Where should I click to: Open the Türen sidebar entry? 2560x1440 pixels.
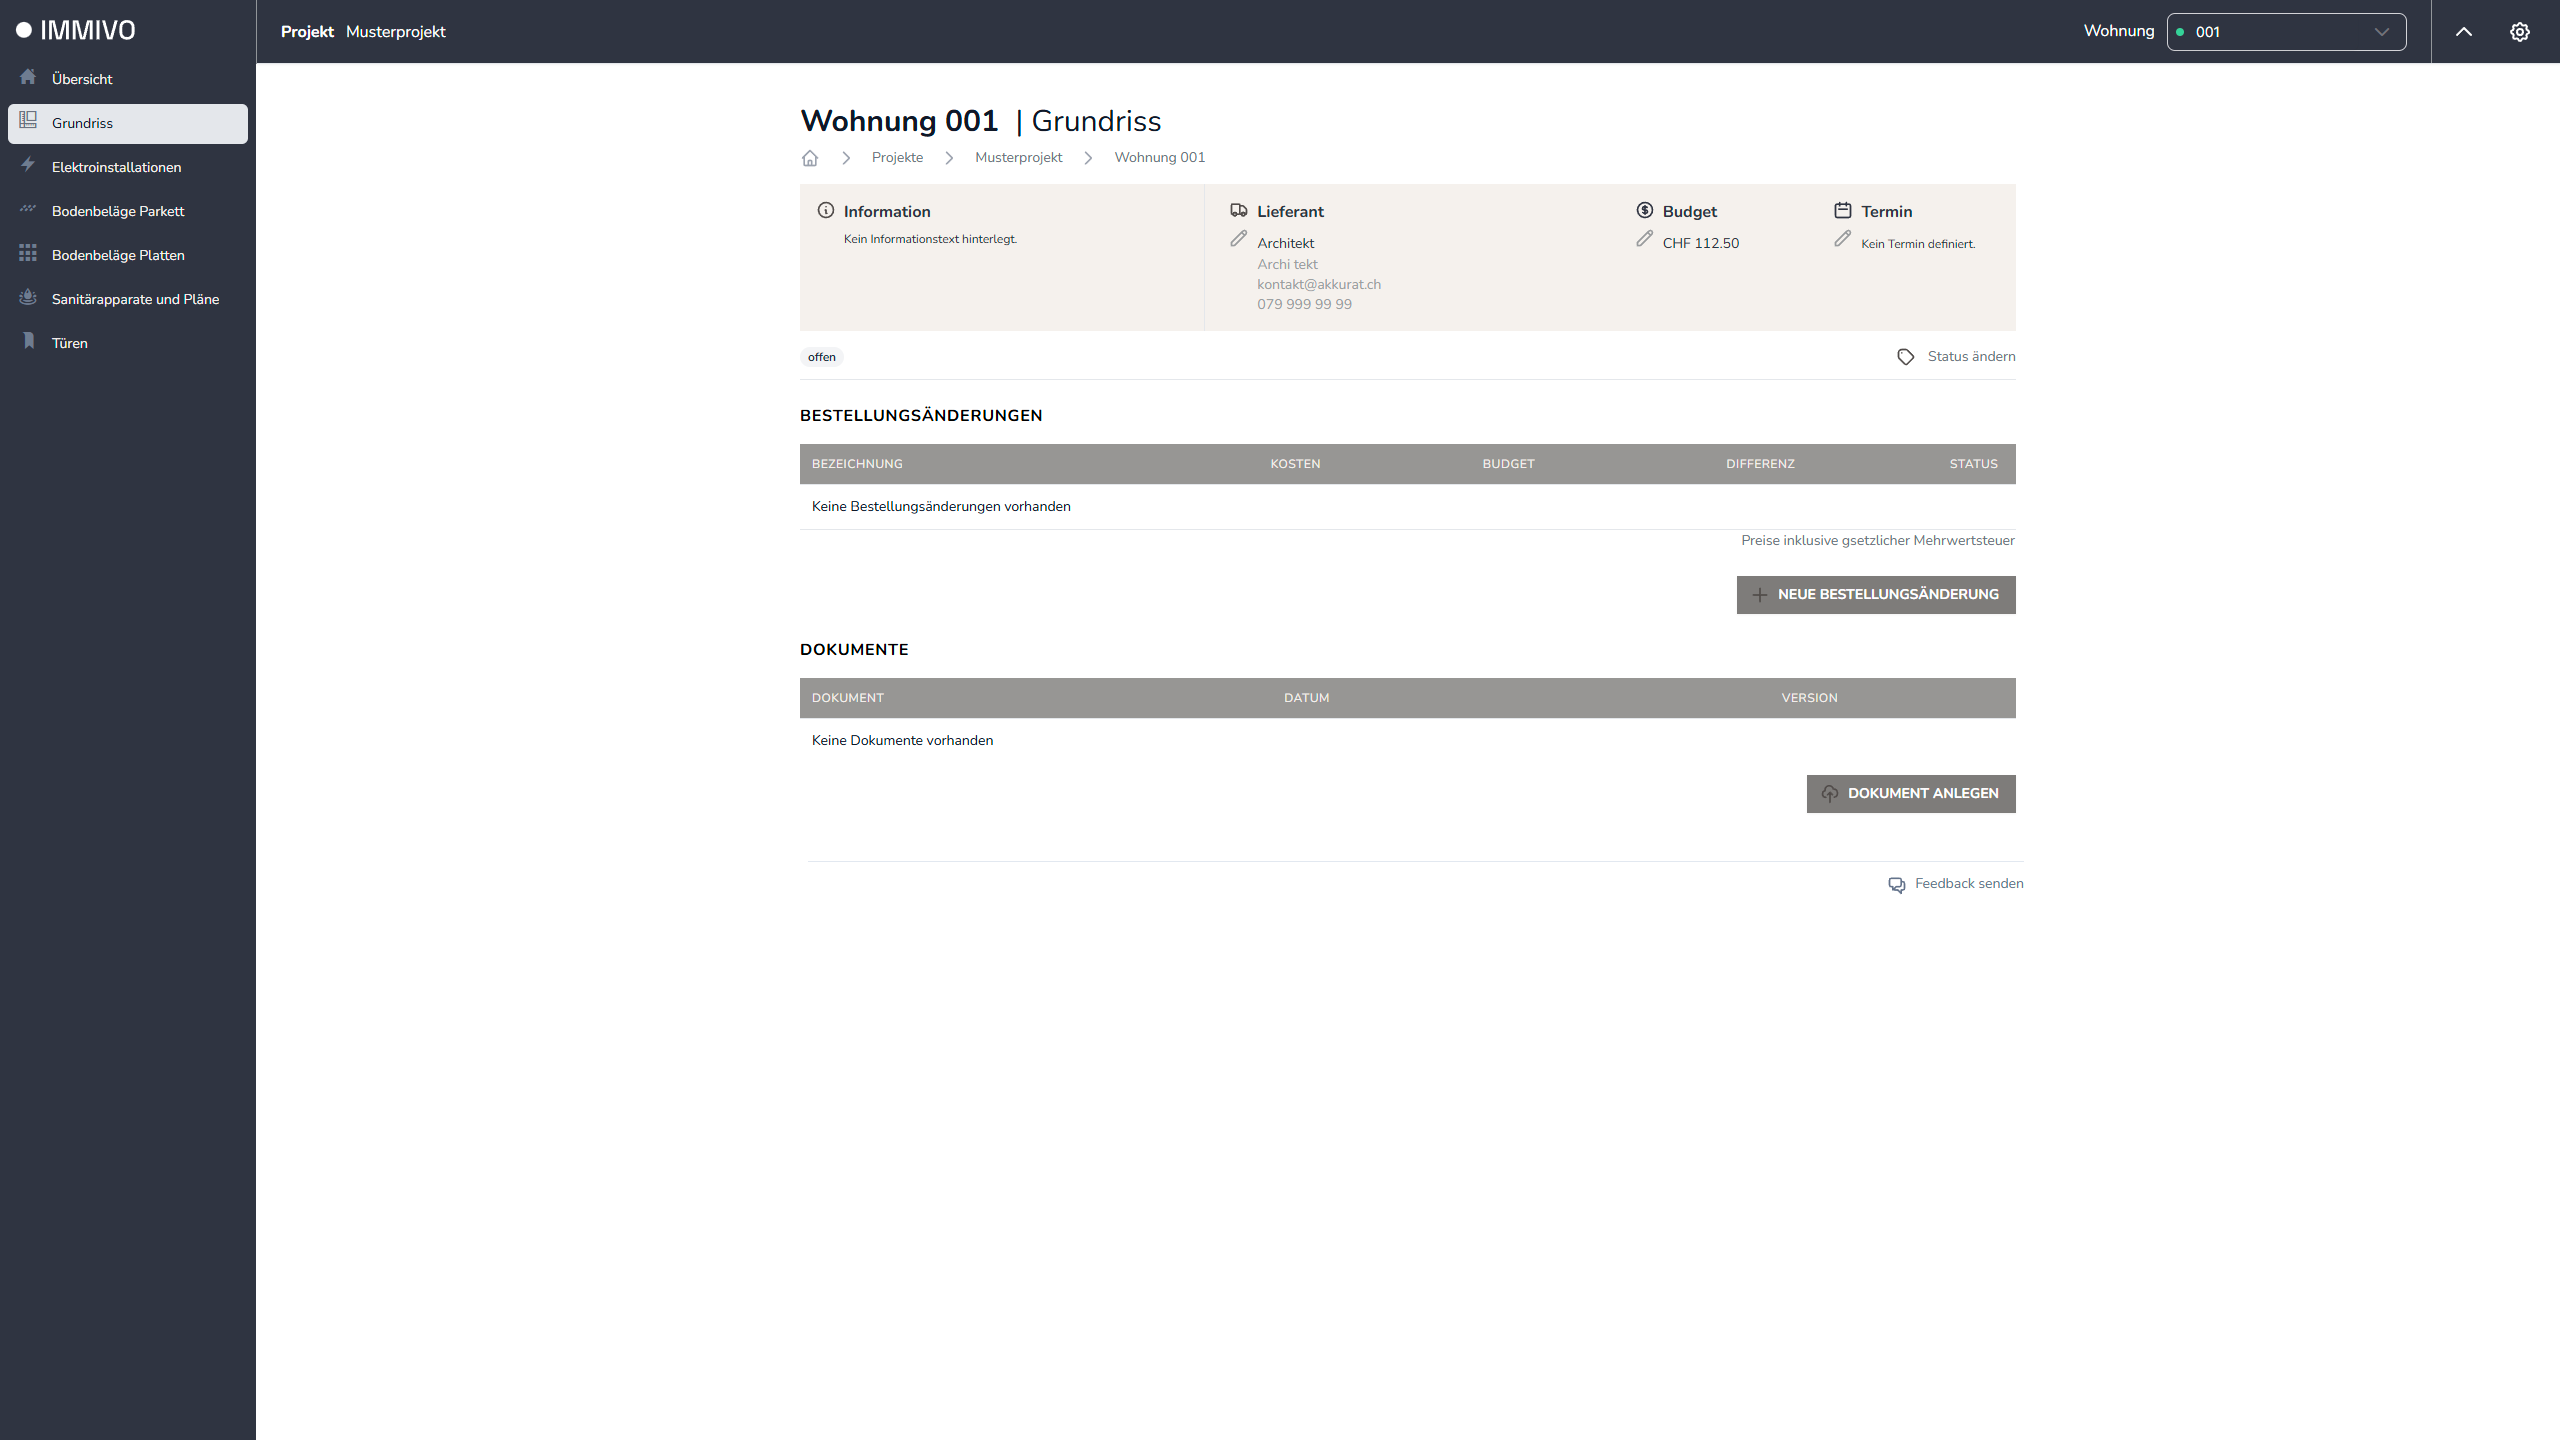(x=70, y=343)
